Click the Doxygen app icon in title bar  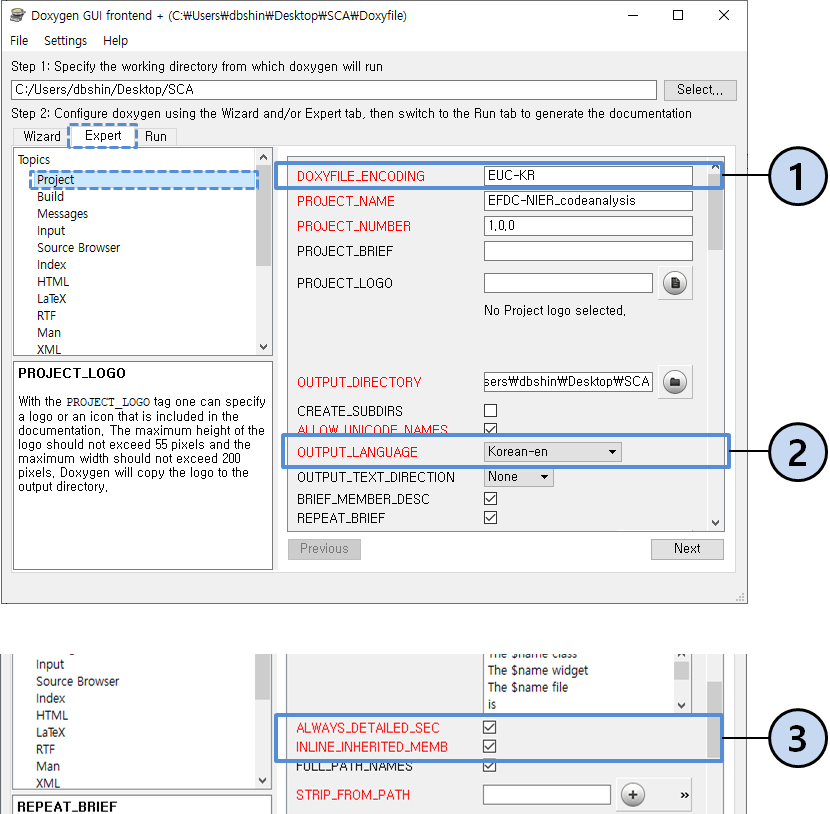click(17, 15)
